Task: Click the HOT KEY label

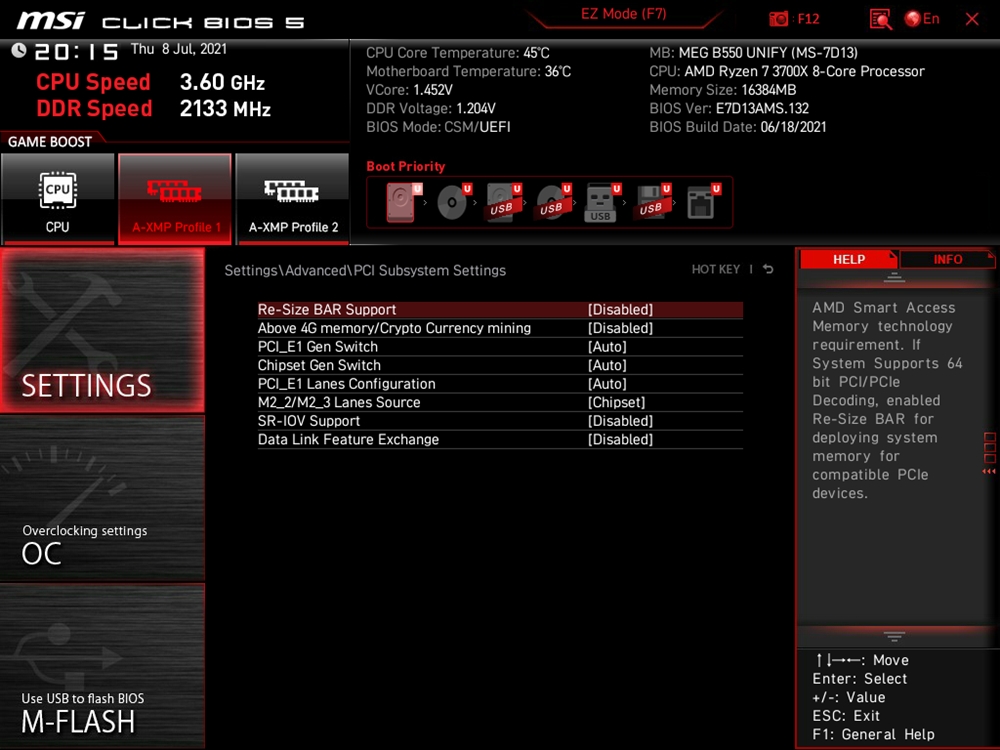Action: click(716, 270)
